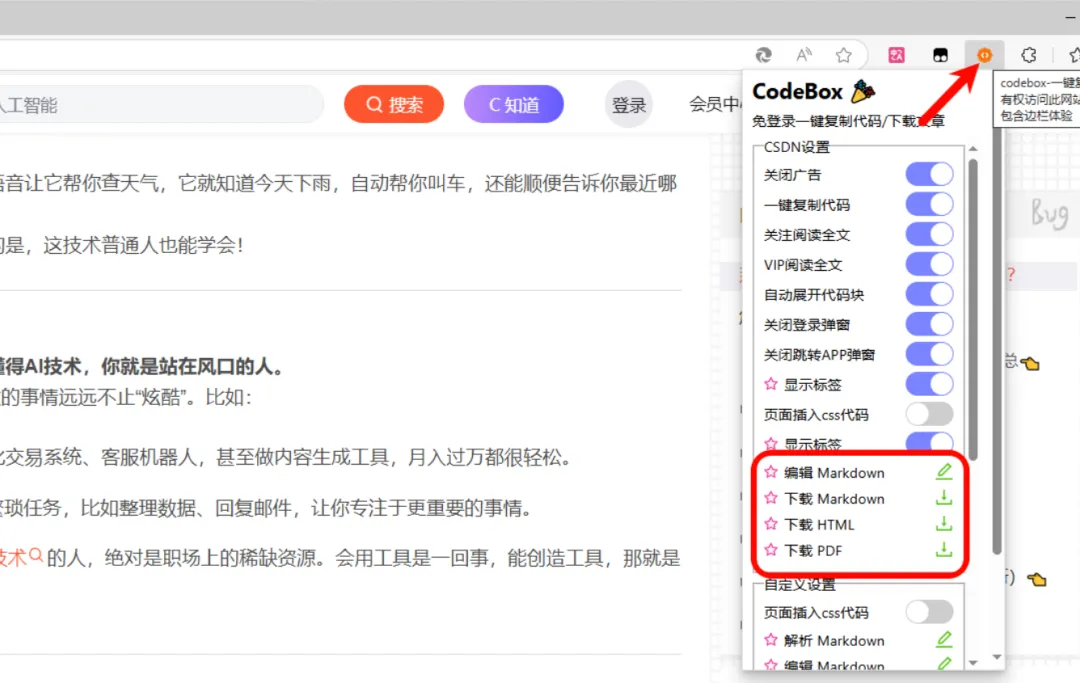Click star icon beside 下载 PDF
The image size is (1080, 683).
coord(771,550)
